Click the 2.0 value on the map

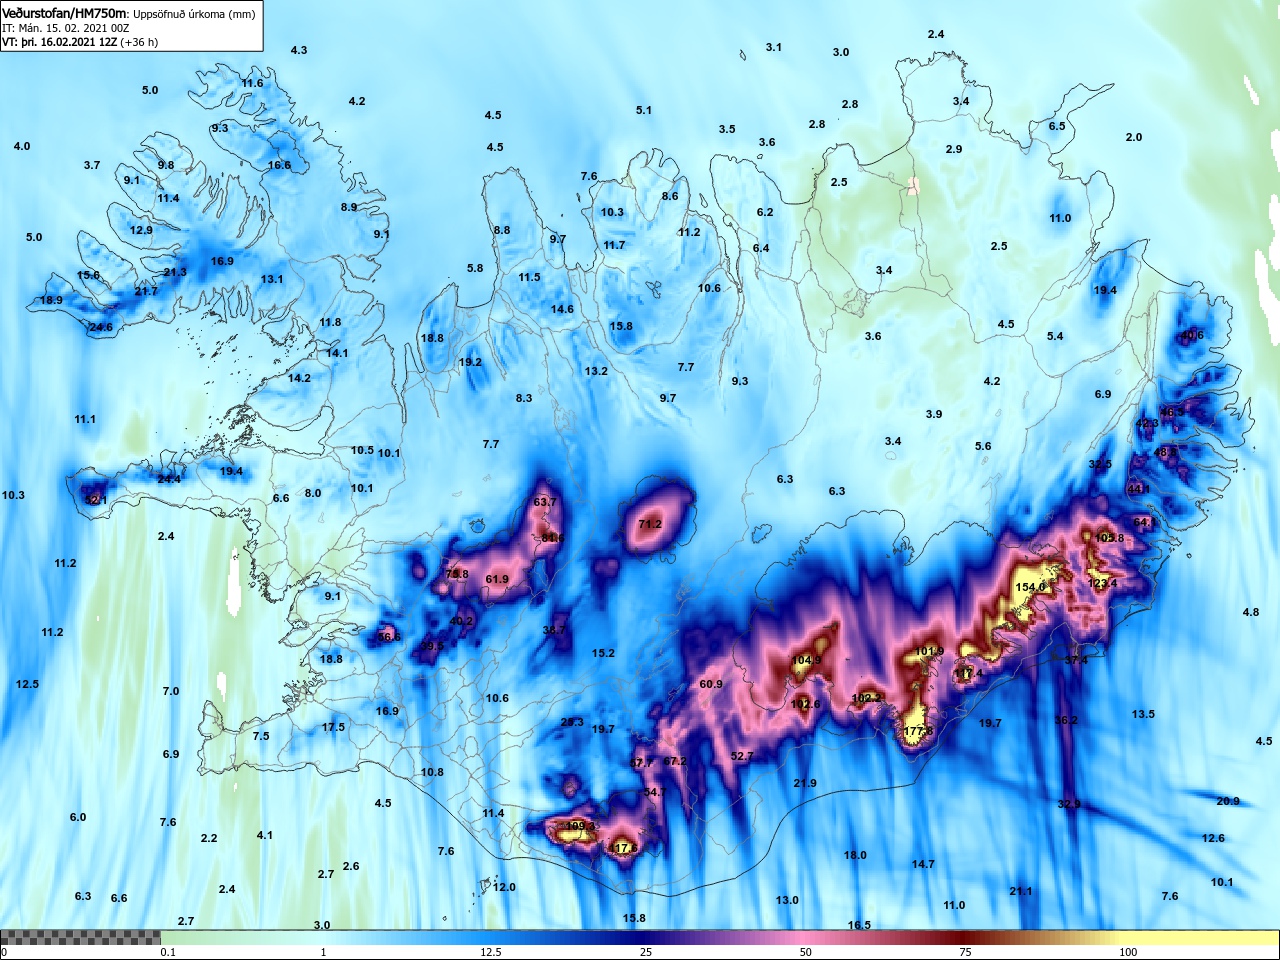(x=1134, y=137)
